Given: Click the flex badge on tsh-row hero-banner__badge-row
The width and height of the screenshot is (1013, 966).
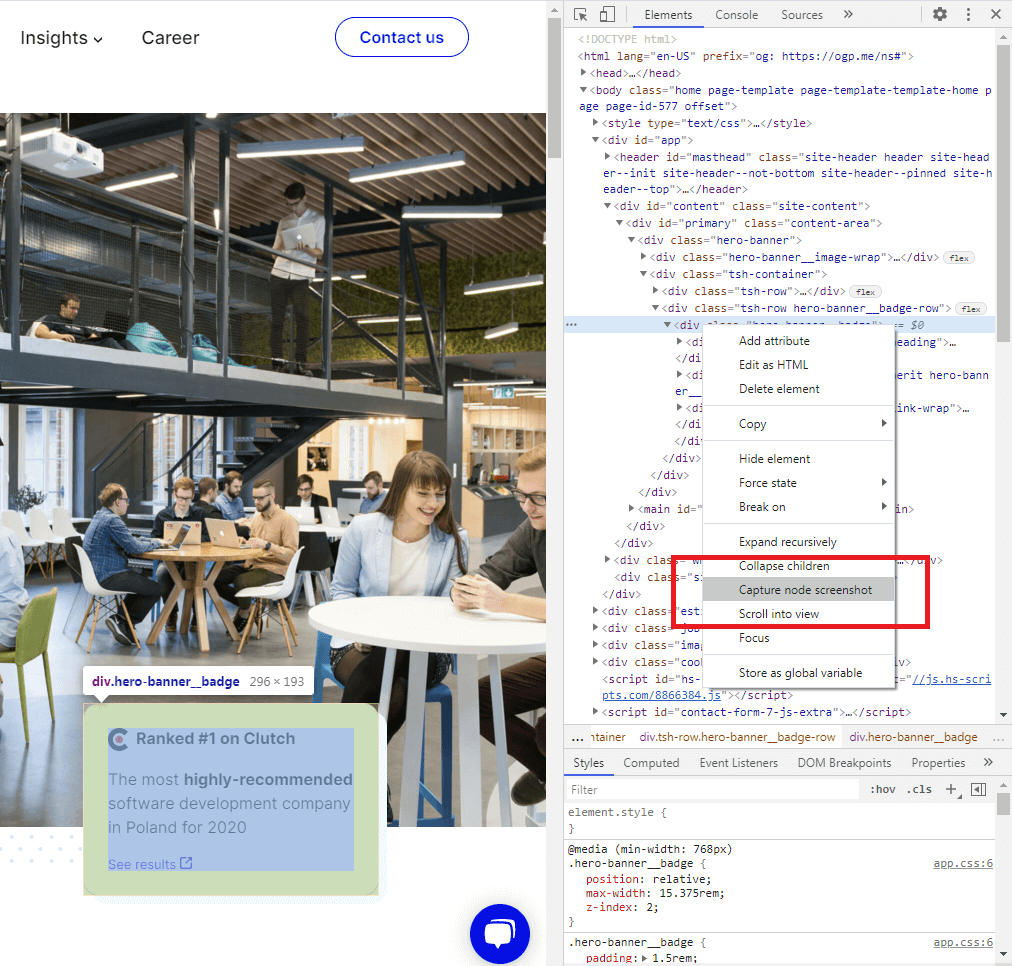Looking at the screenshot, I should tap(970, 309).
